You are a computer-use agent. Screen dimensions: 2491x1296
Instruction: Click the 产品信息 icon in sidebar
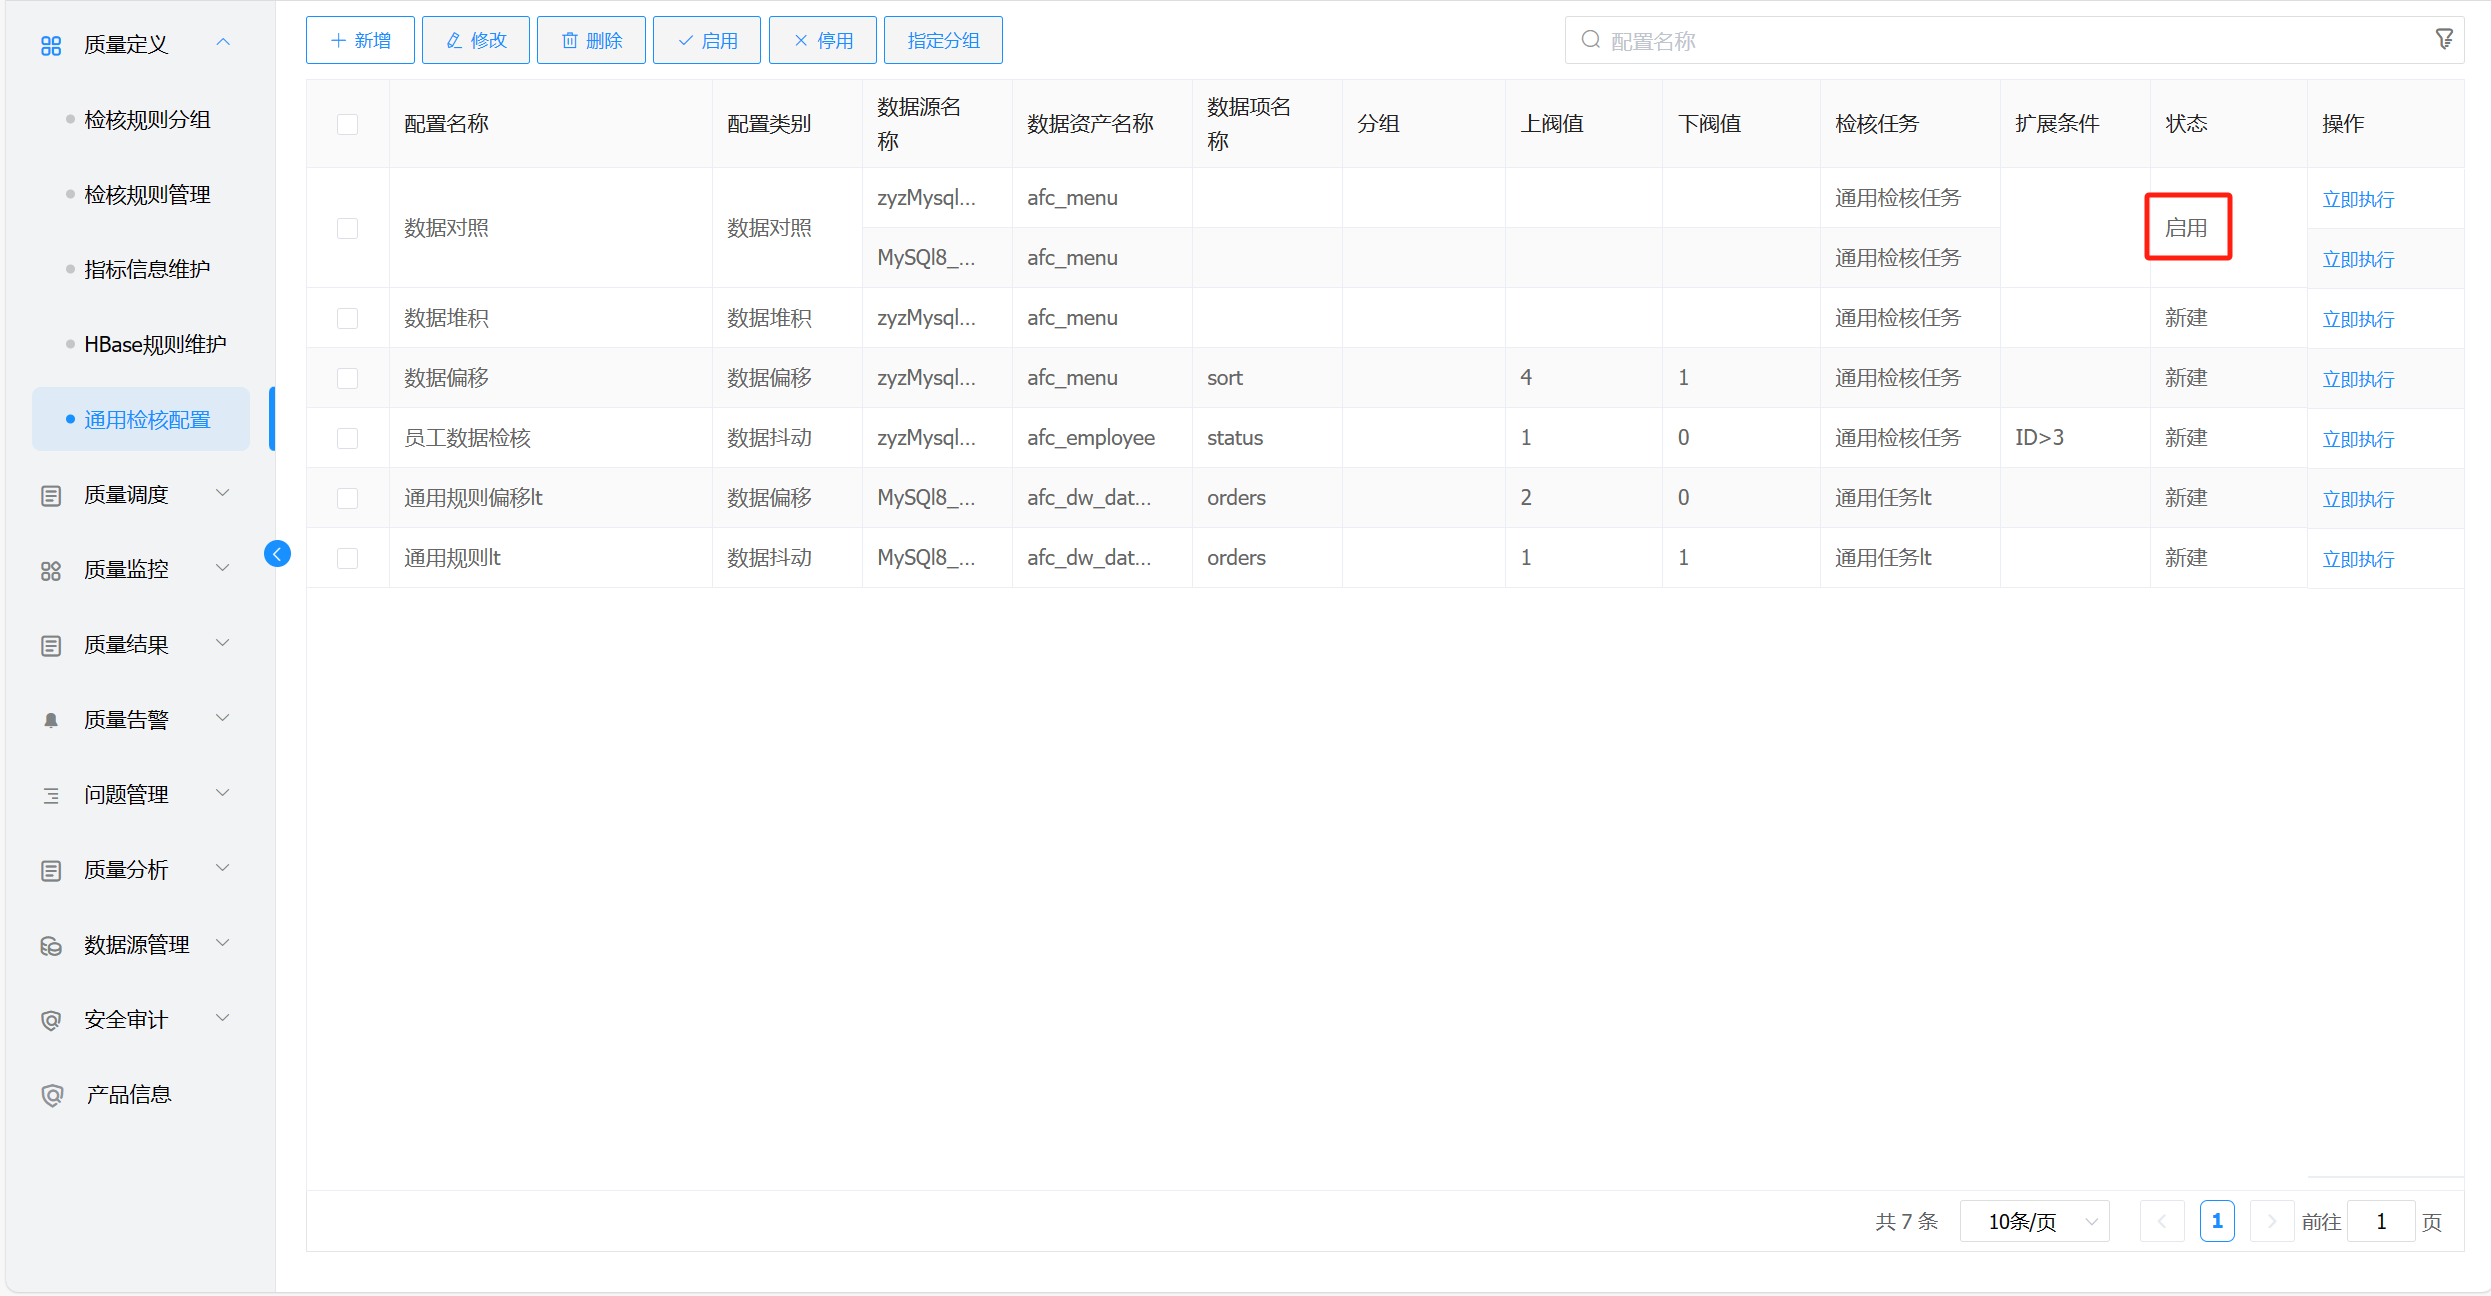52,1095
